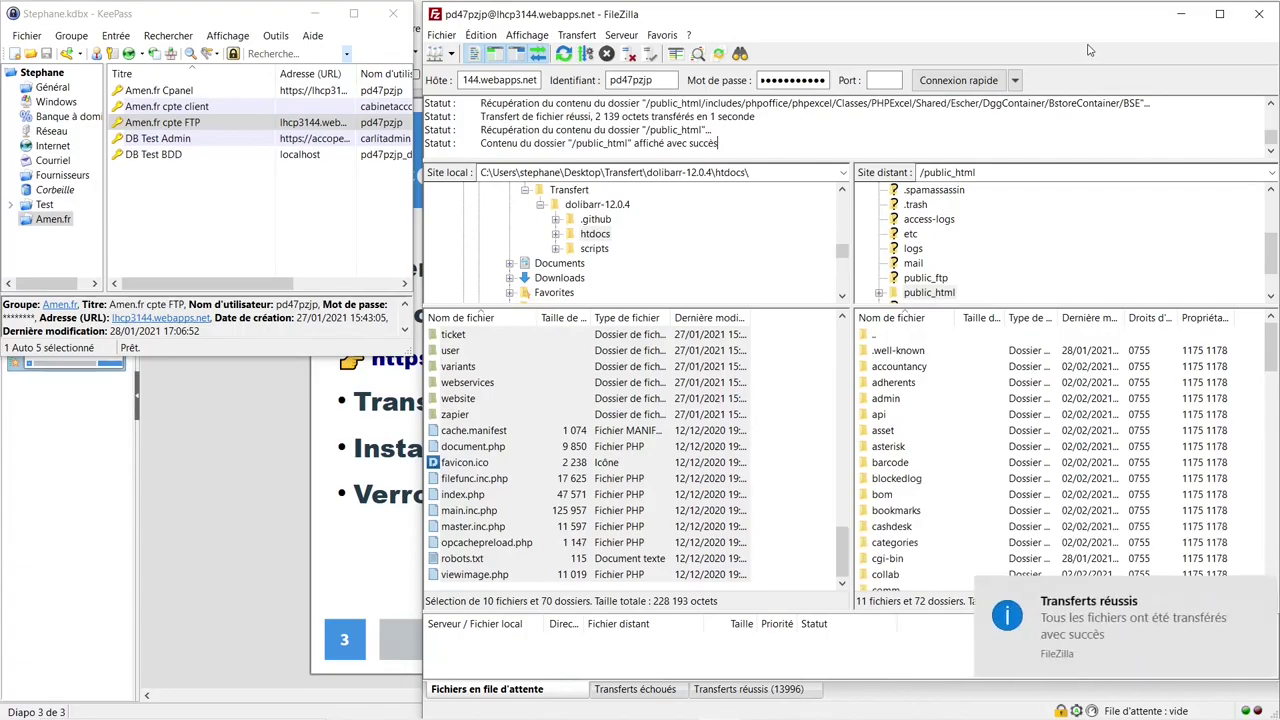1280x720 pixels.
Task: Click the binoculars file search icon
Action: click(x=740, y=54)
